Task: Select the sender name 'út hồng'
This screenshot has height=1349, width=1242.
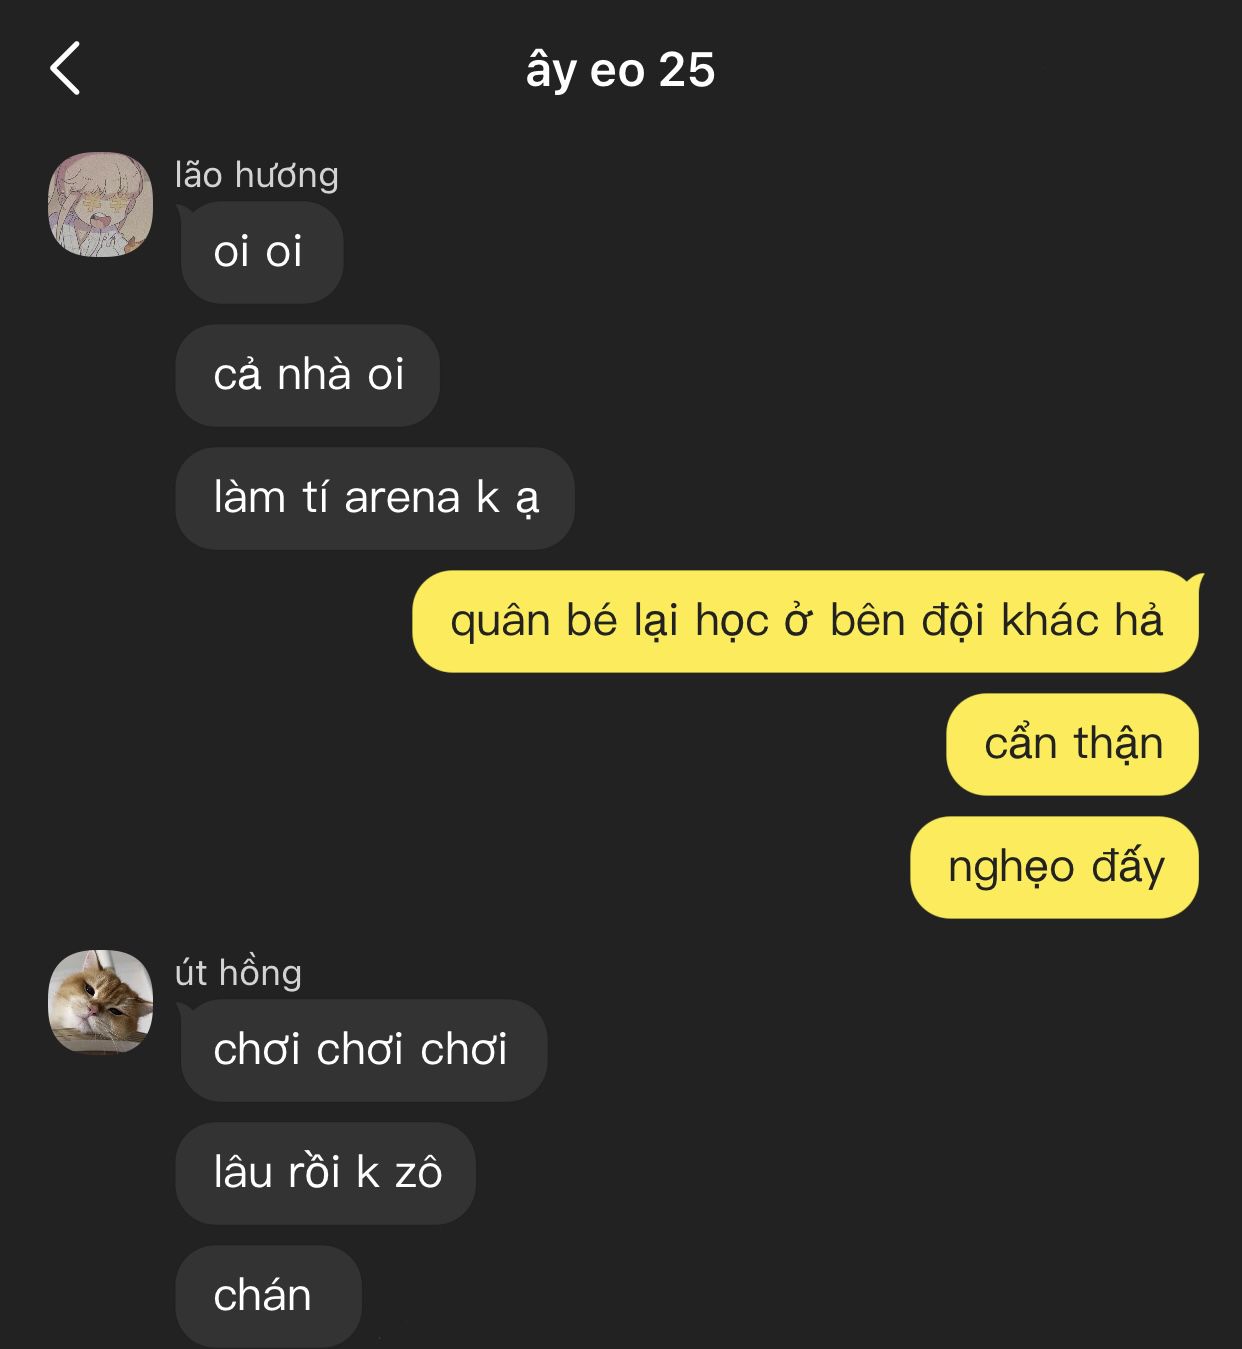Action: click(x=238, y=972)
